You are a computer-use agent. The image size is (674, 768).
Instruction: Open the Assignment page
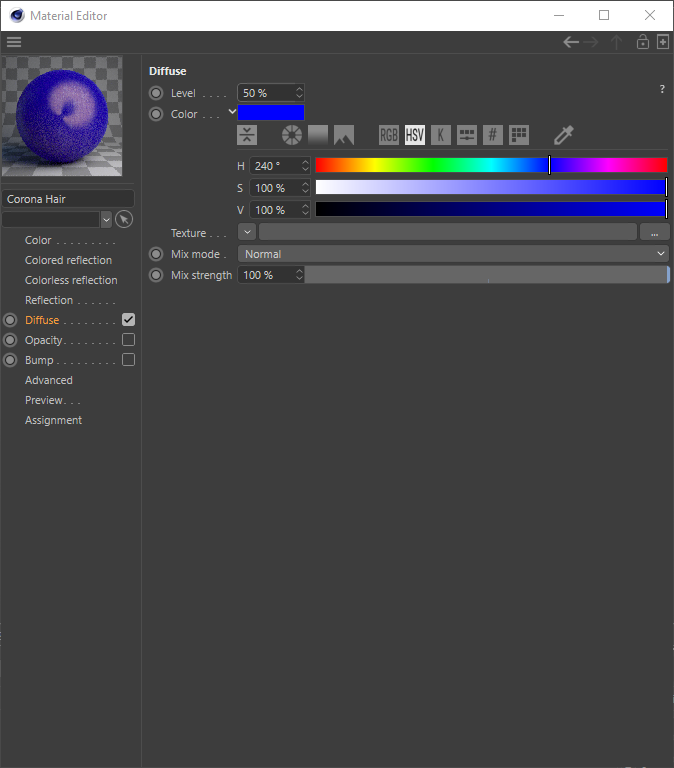click(x=53, y=421)
